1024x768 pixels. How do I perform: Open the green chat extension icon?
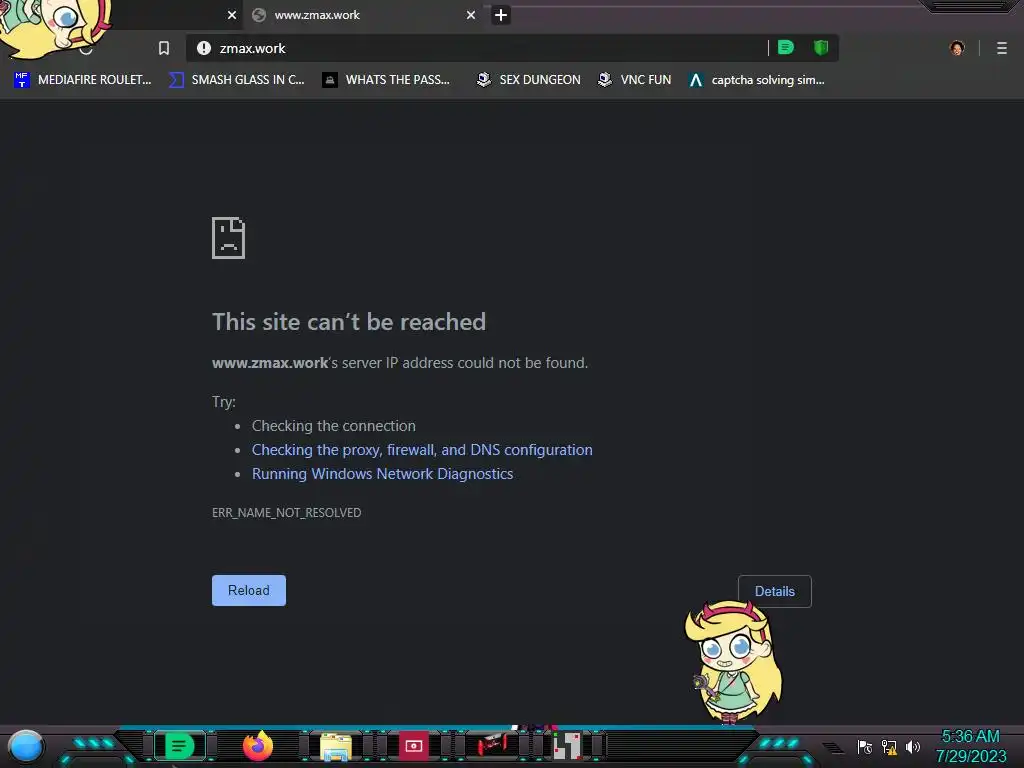click(786, 48)
